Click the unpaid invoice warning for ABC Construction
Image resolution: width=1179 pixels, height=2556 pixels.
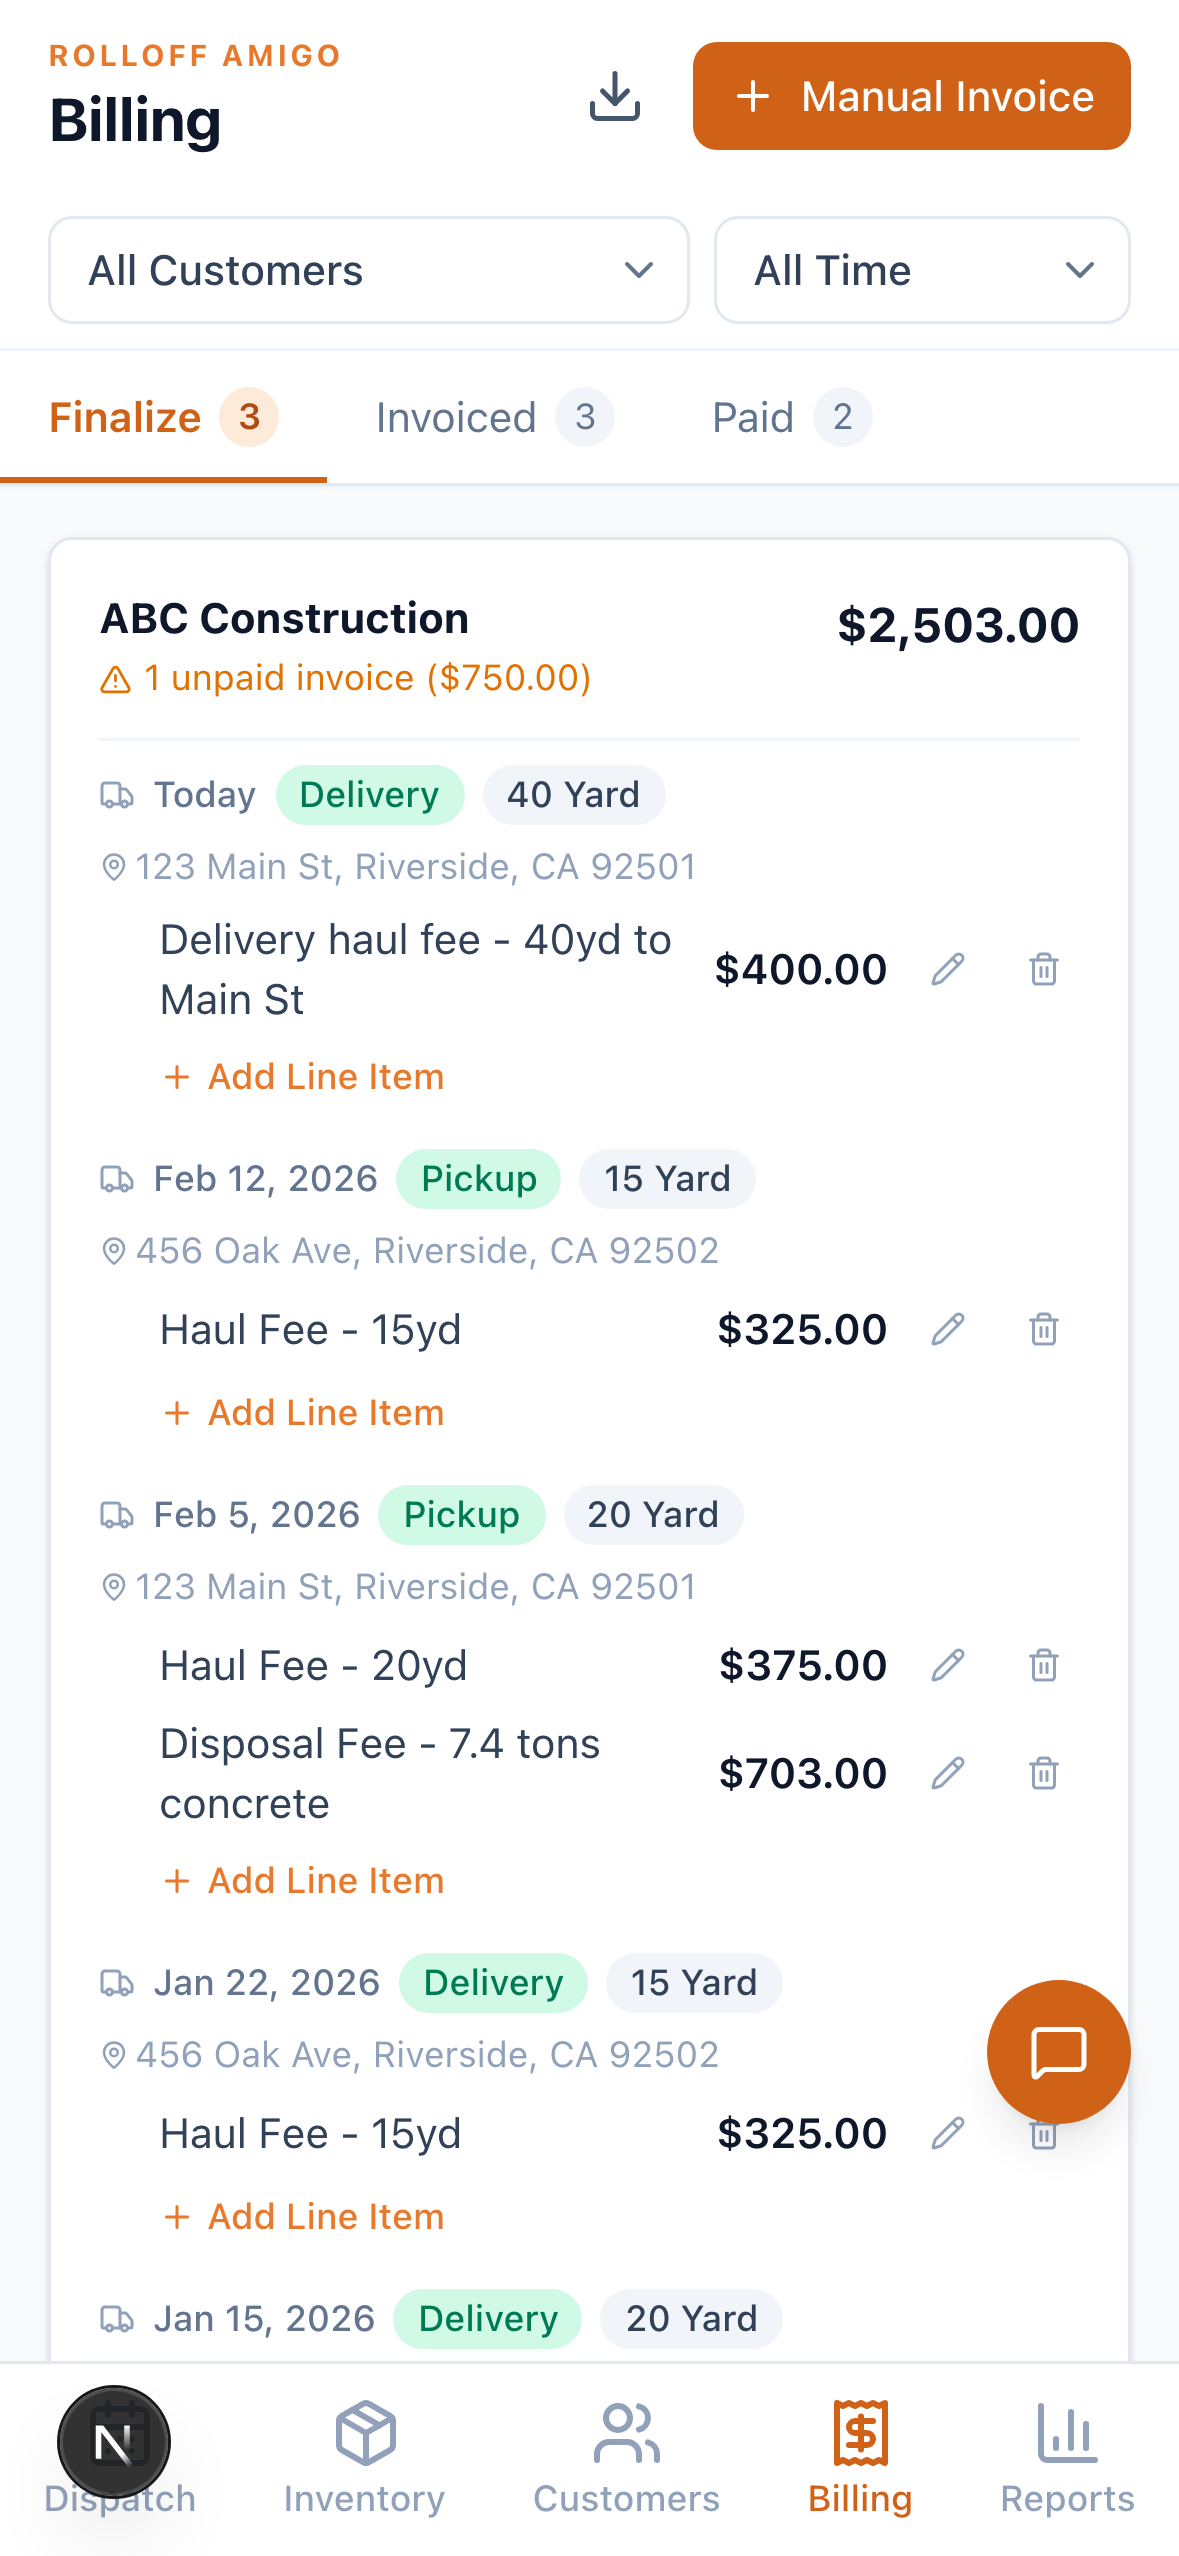tap(346, 678)
